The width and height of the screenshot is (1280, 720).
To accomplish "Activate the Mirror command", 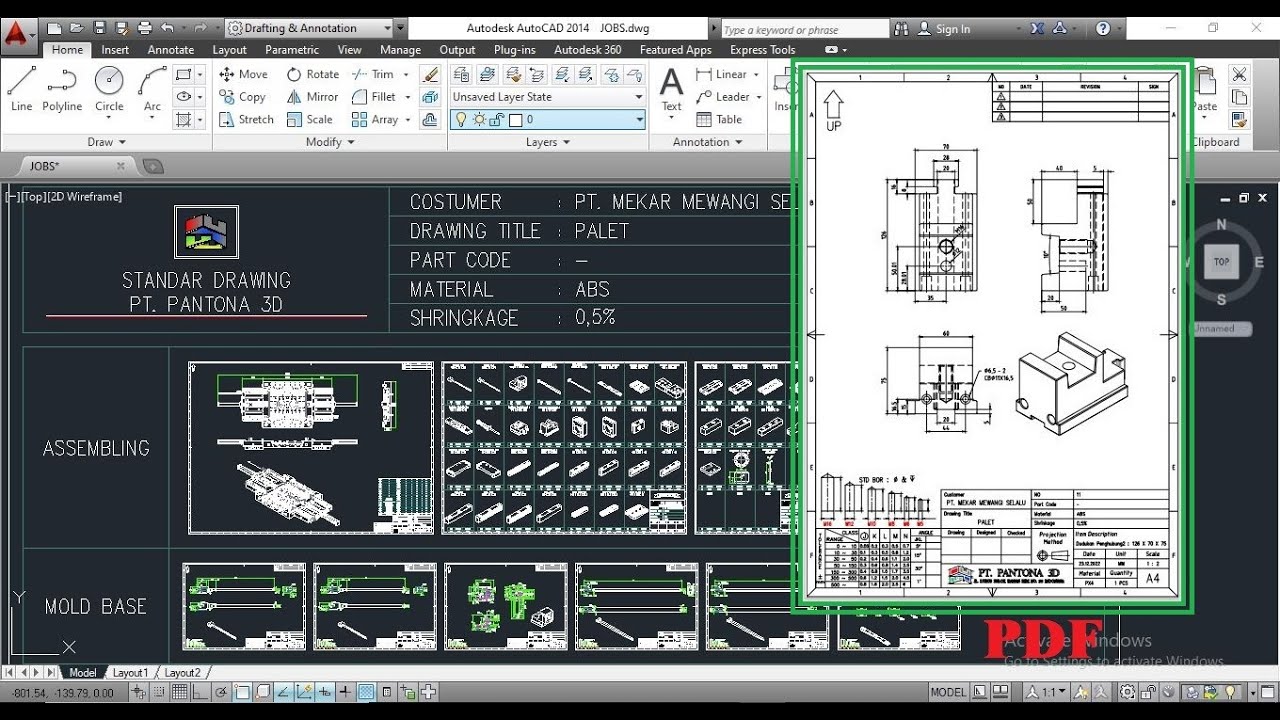I will coord(312,97).
